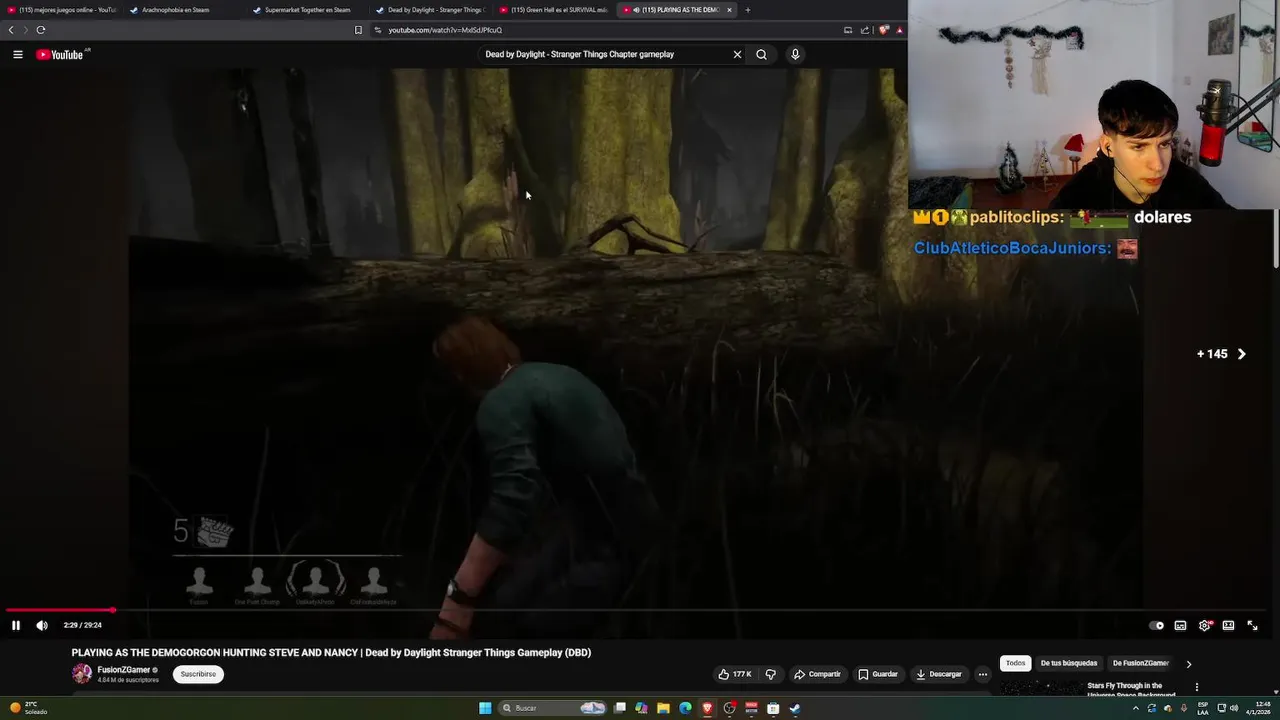1280x720 pixels.
Task: Open a new browser tab
Action: 748,10
